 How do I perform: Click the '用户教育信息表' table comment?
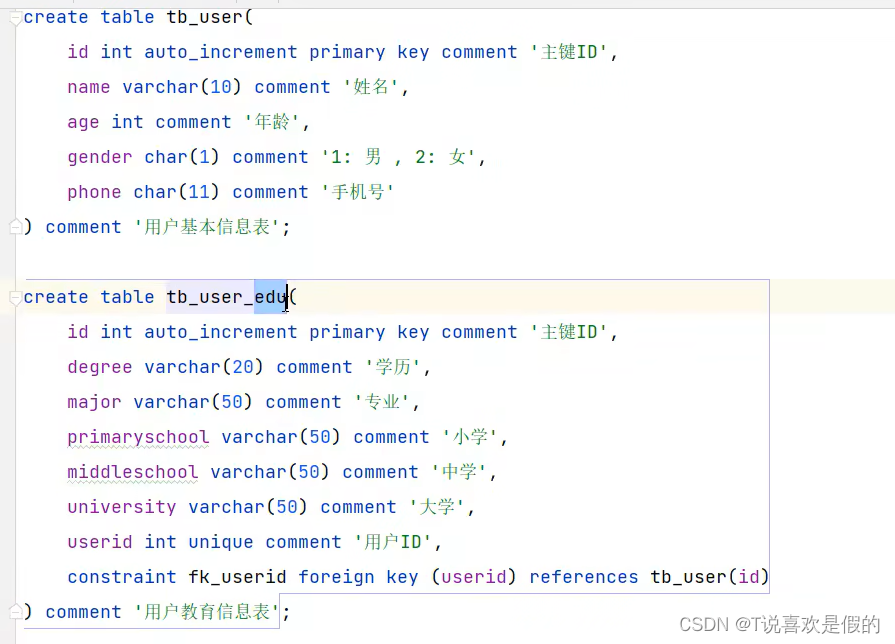pos(207,612)
